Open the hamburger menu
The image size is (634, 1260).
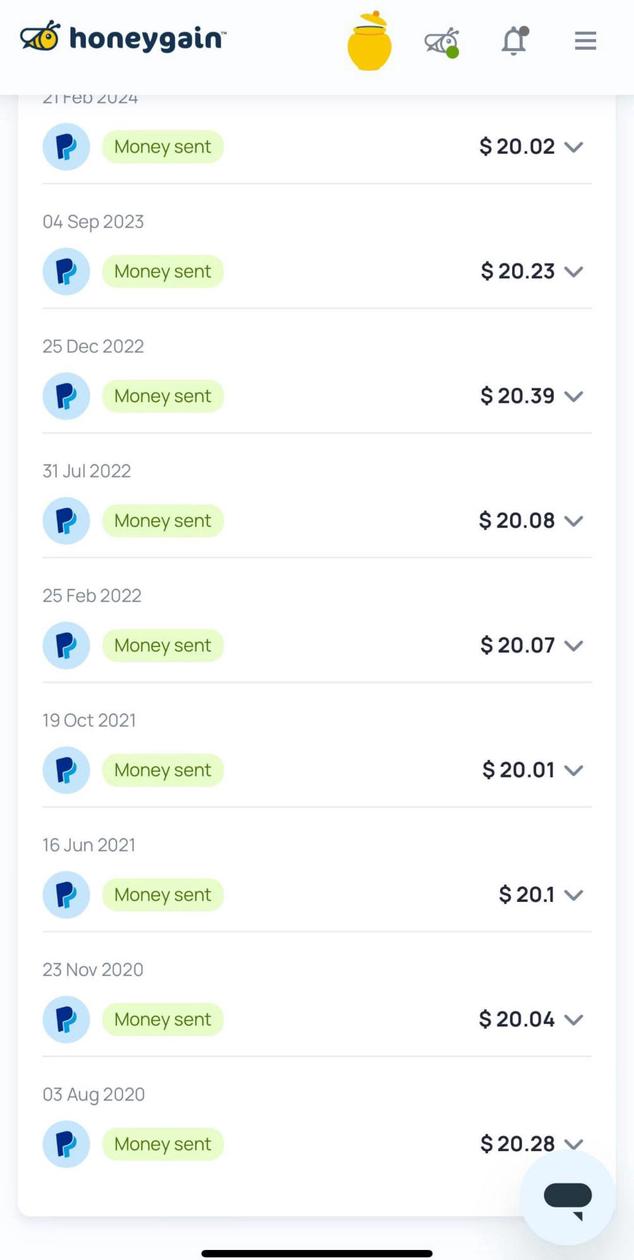click(x=585, y=41)
